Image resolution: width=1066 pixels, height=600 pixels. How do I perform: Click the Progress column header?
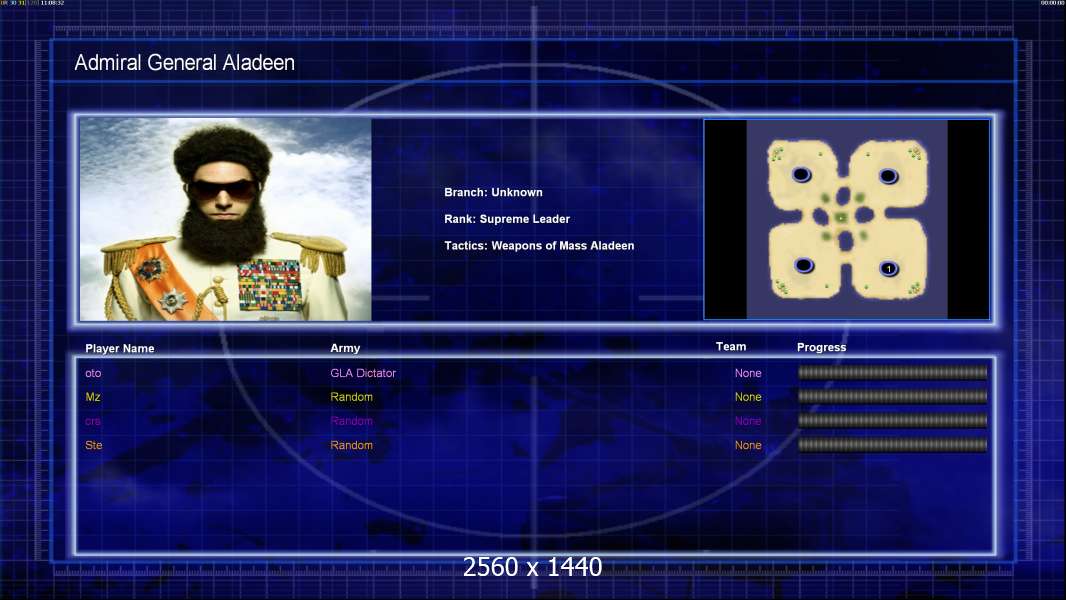click(x=821, y=347)
